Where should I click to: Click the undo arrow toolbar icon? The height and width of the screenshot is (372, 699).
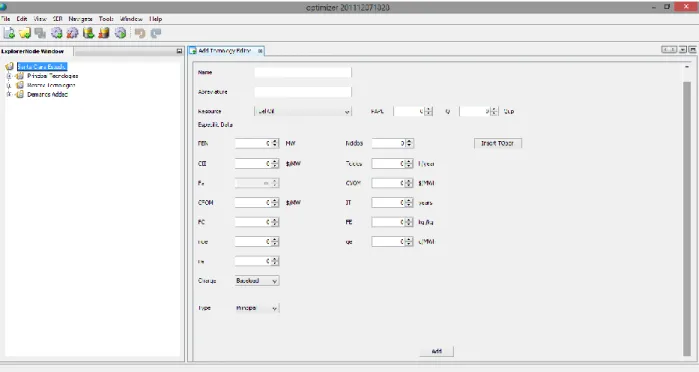(x=140, y=33)
